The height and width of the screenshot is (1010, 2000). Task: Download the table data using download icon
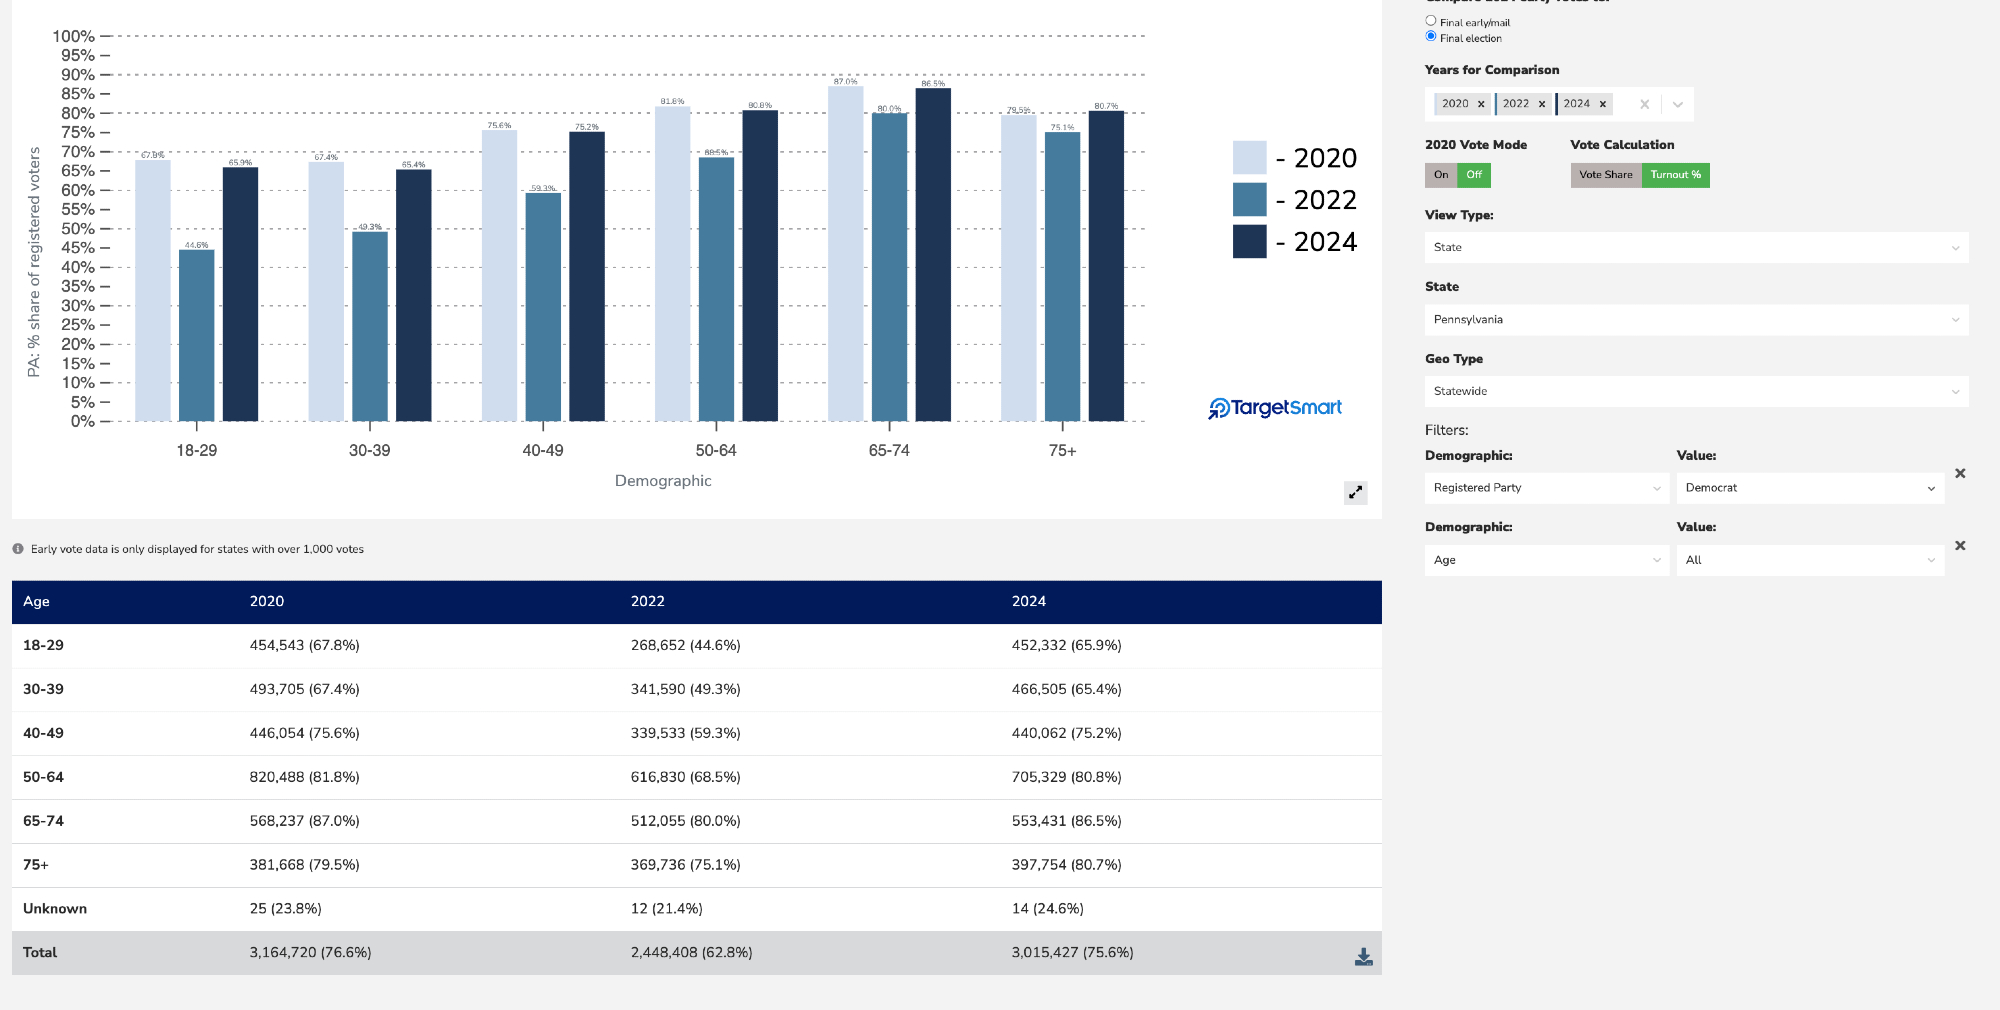click(x=1363, y=957)
